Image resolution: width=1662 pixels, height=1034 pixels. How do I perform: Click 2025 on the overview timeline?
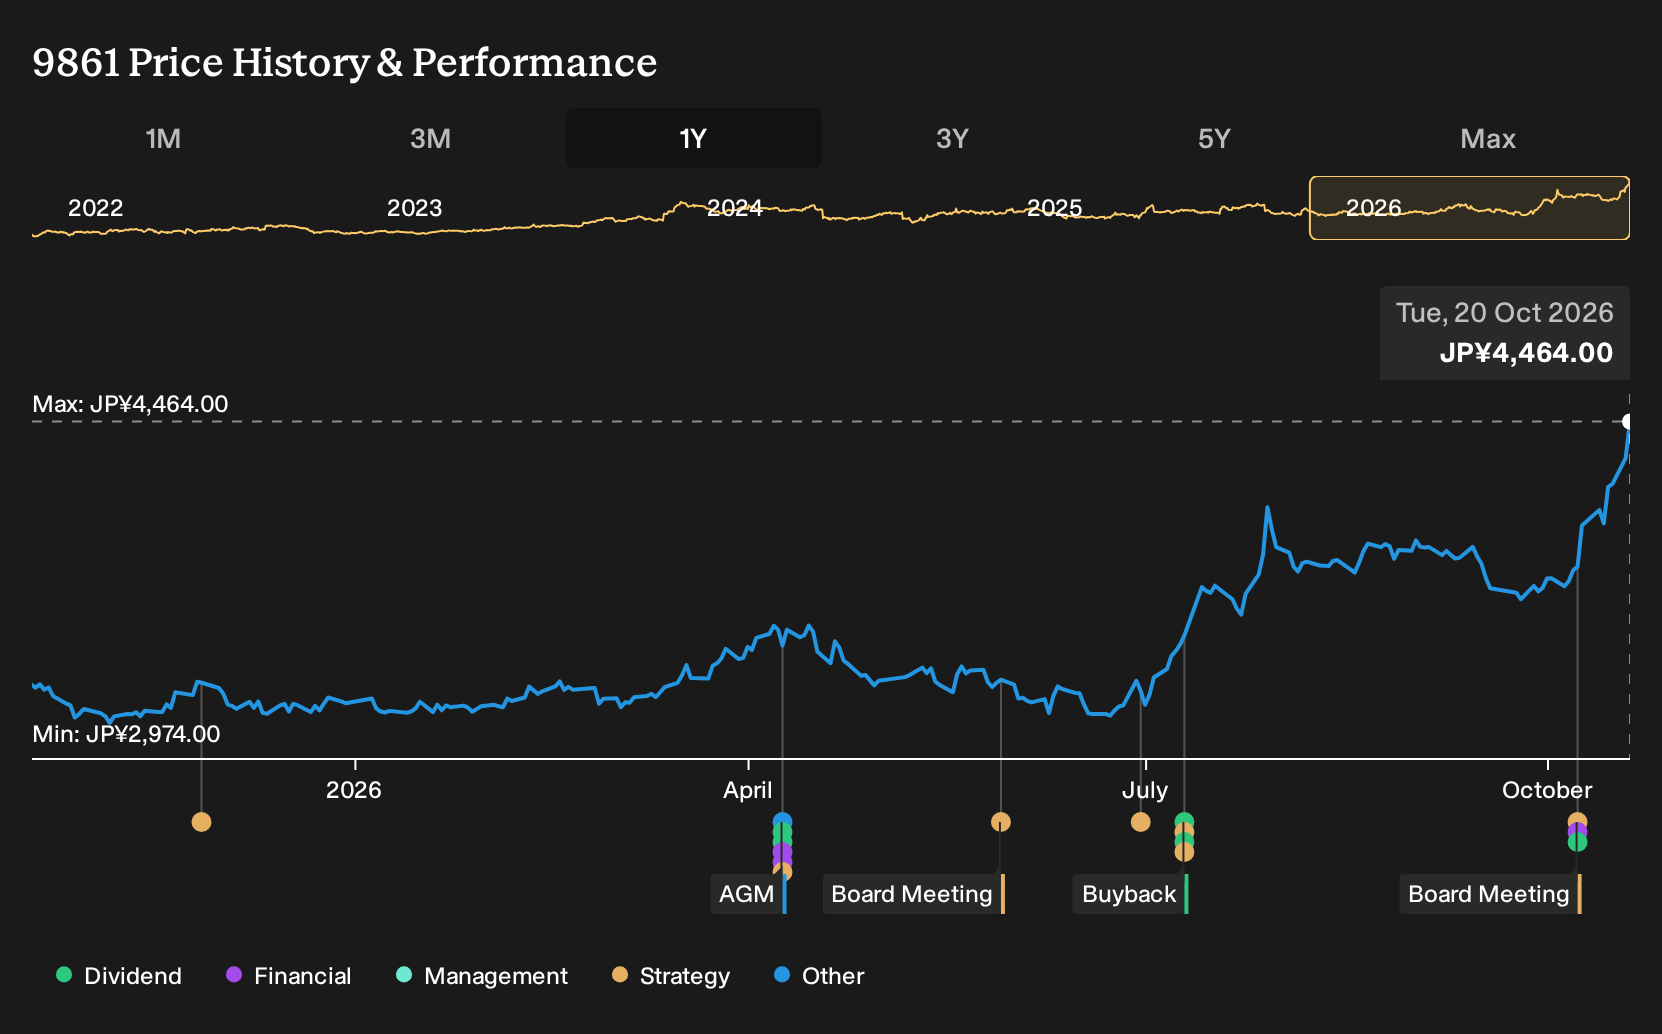[1054, 208]
